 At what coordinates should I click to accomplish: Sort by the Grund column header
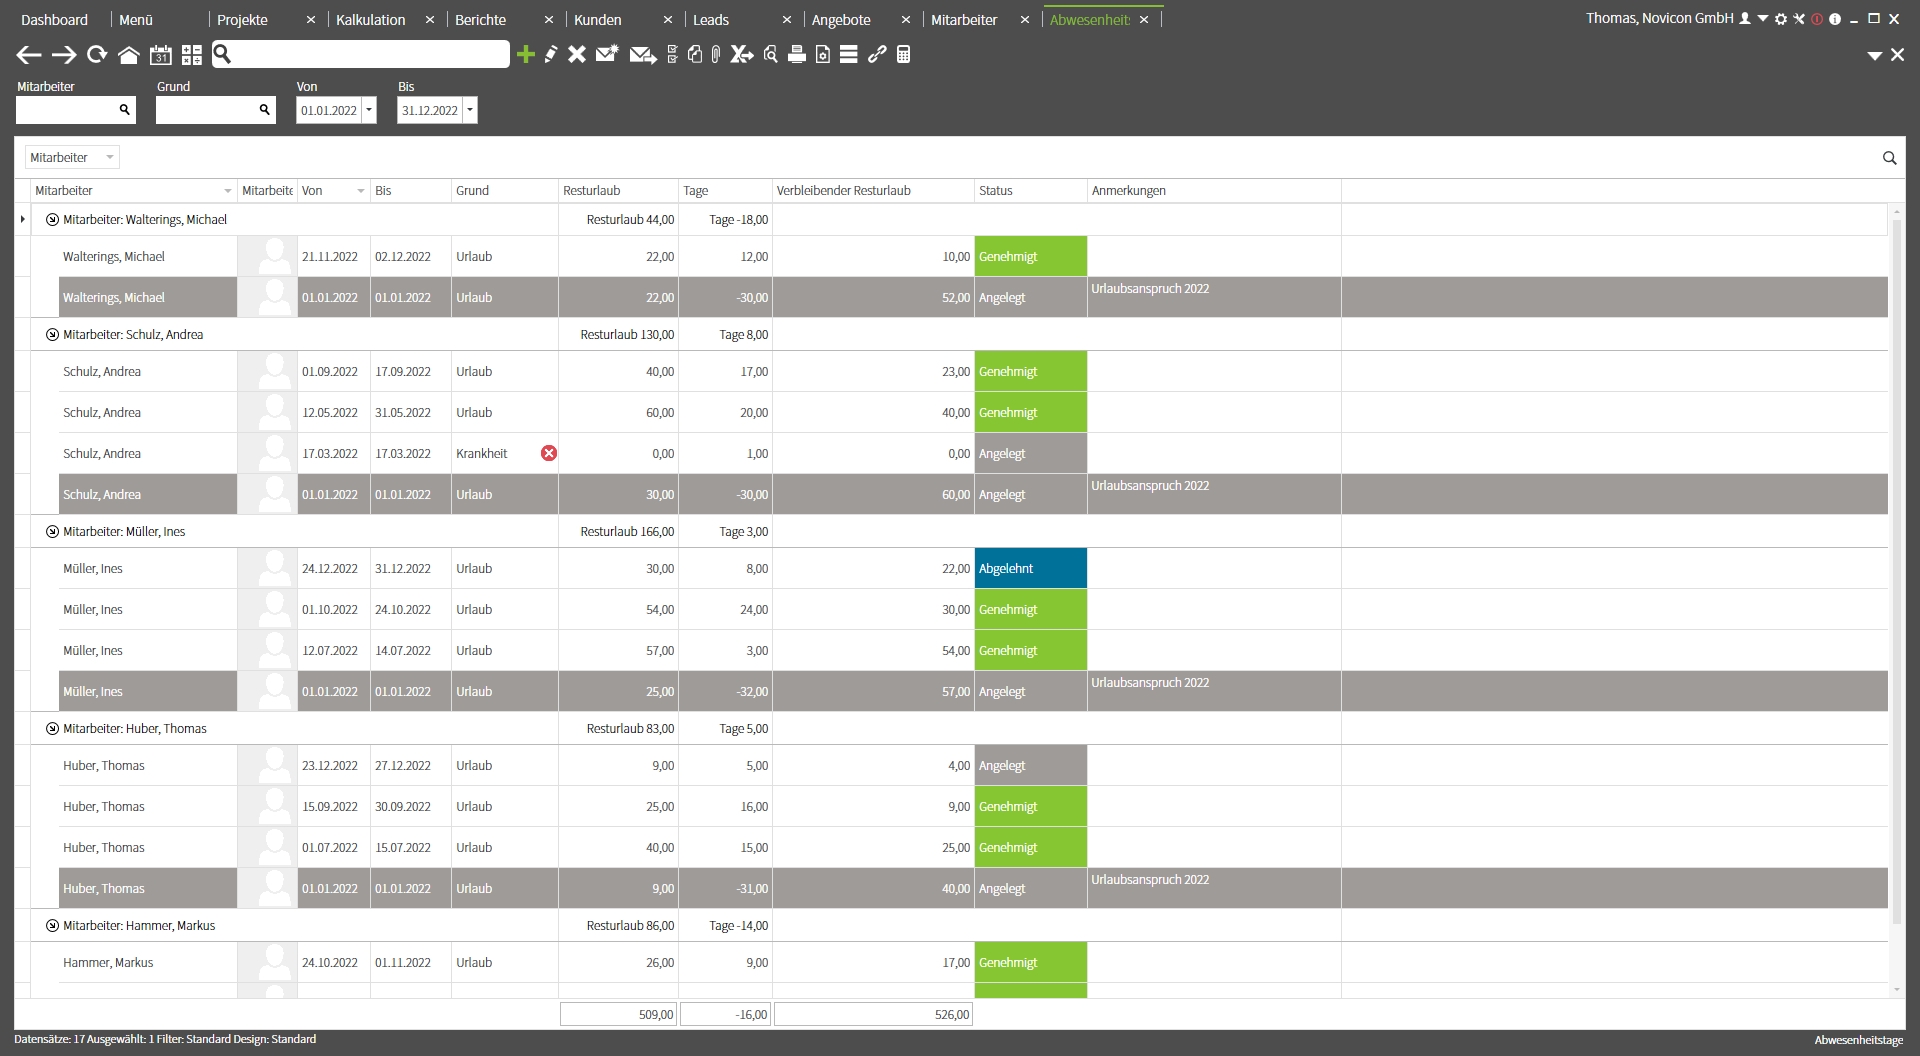(x=504, y=191)
